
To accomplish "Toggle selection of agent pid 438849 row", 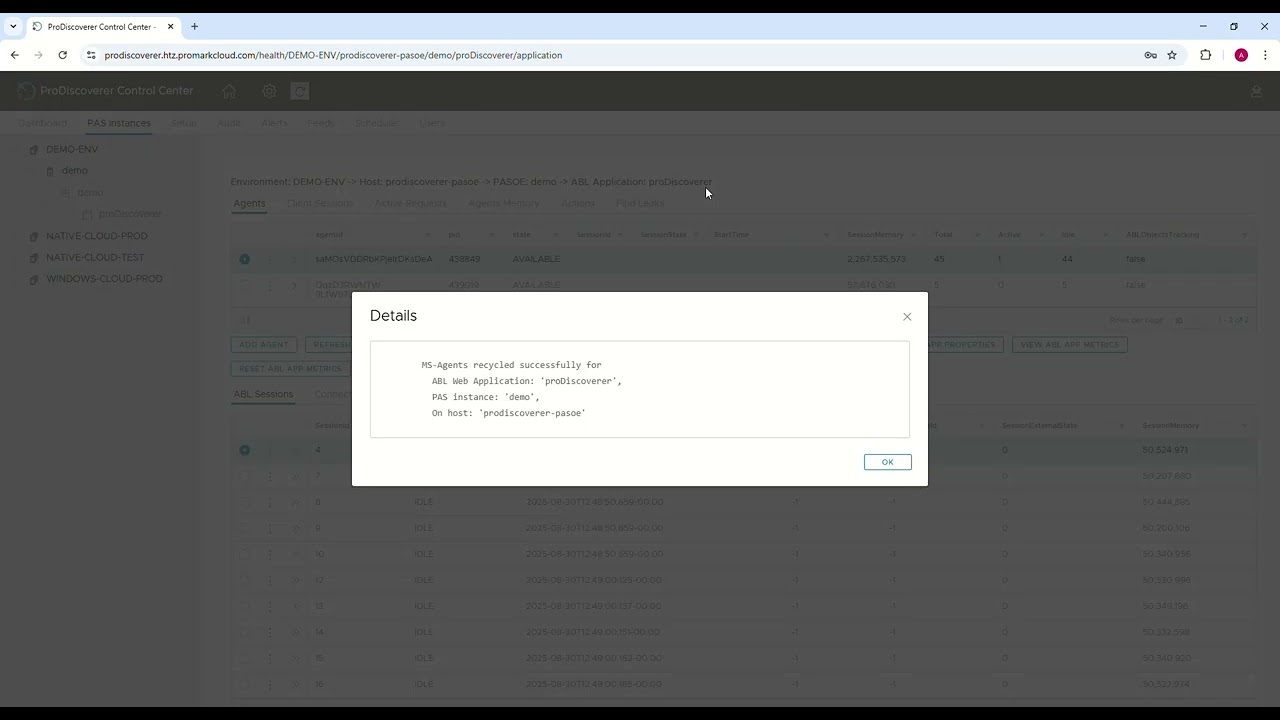I will tap(244, 259).
